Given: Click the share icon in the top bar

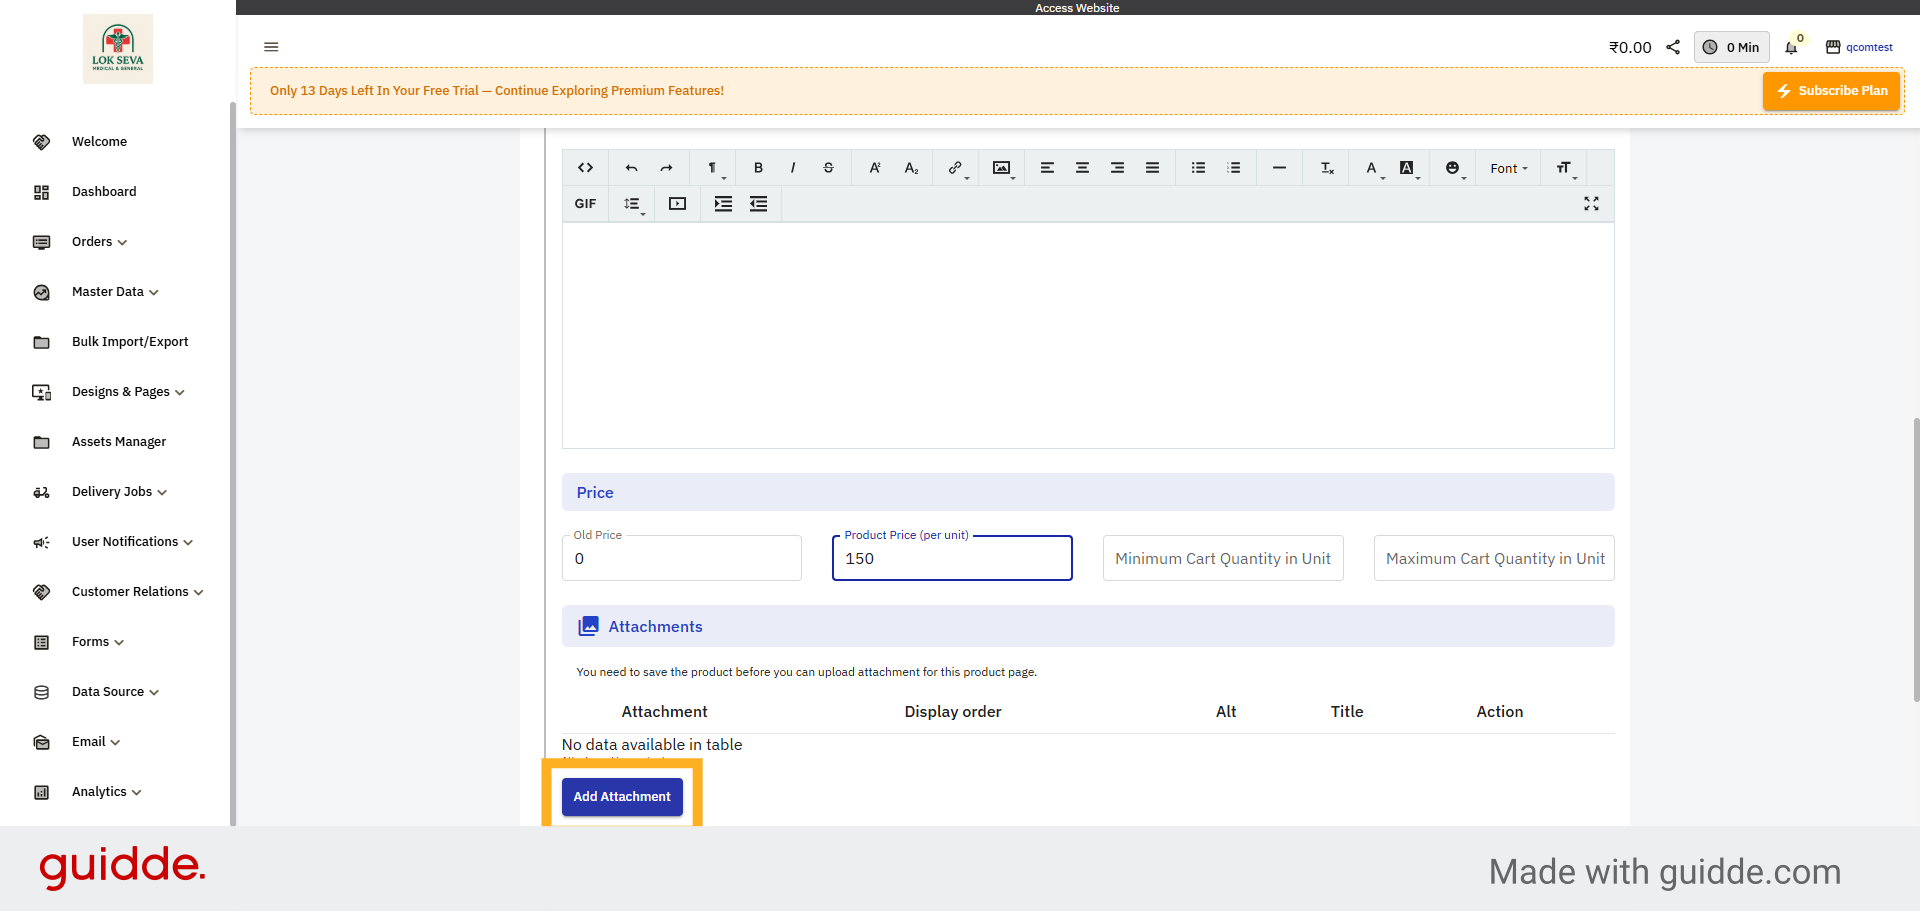Looking at the screenshot, I should click(x=1674, y=47).
